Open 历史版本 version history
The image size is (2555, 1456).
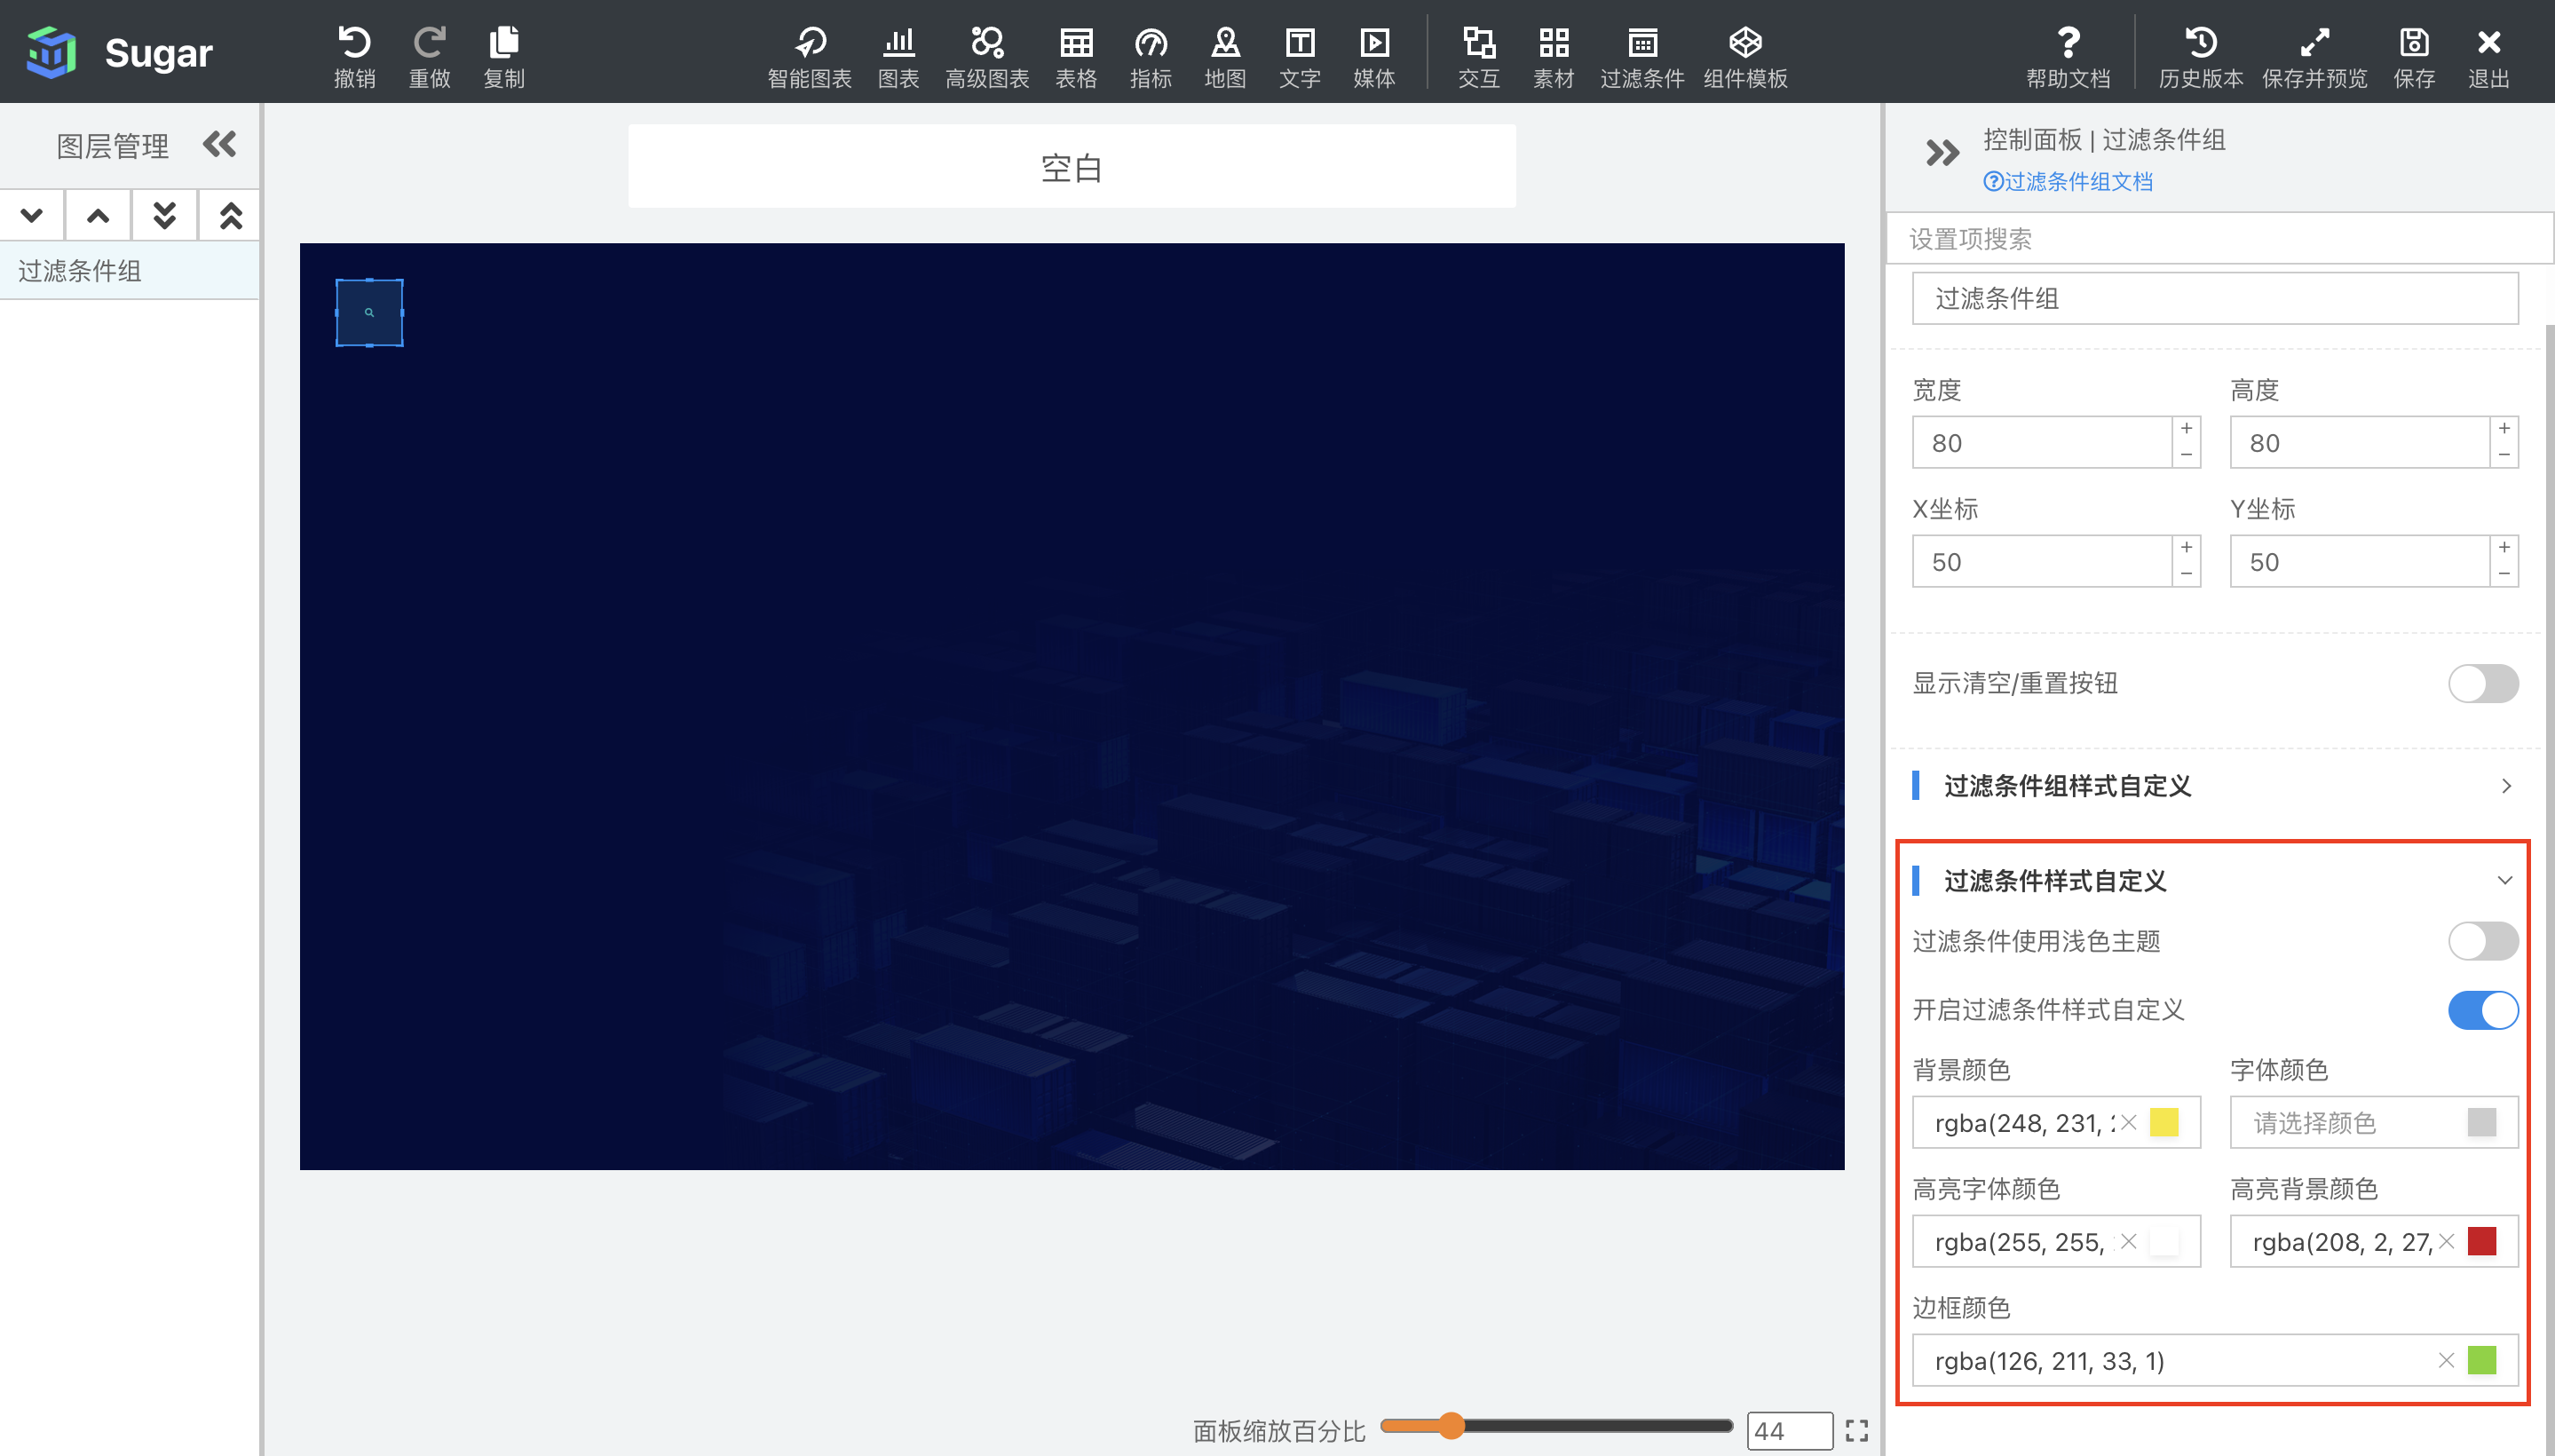[2201, 55]
